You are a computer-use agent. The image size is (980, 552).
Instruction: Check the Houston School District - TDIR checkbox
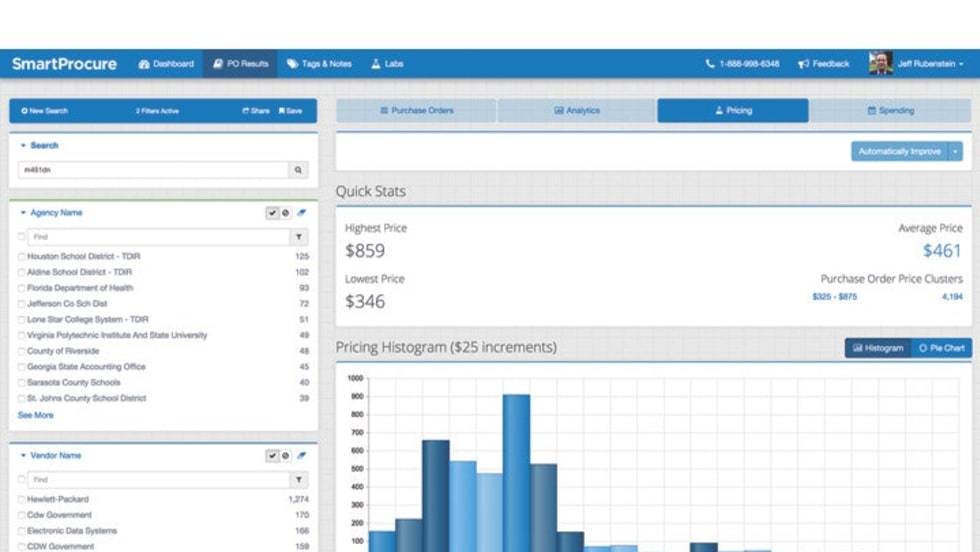pos(22,257)
